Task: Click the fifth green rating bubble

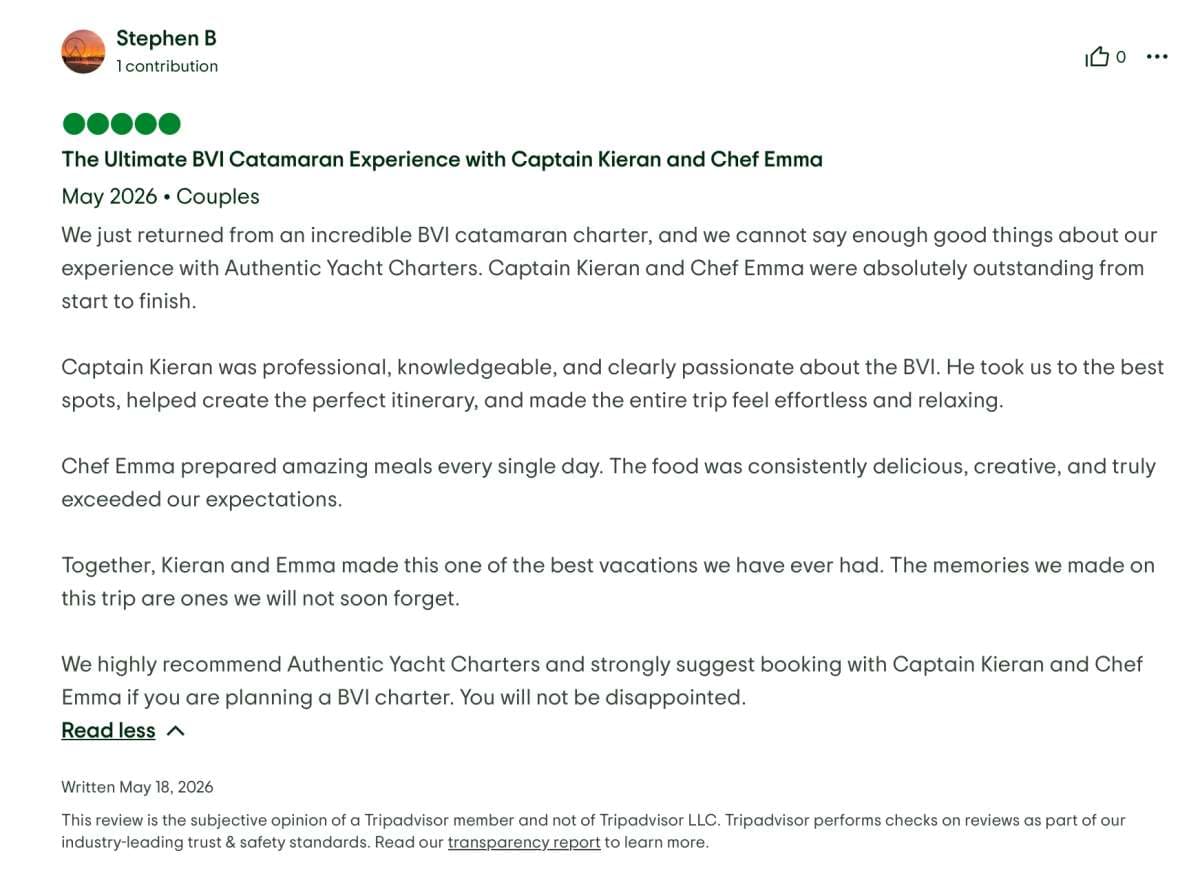Action: pos(170,124)
